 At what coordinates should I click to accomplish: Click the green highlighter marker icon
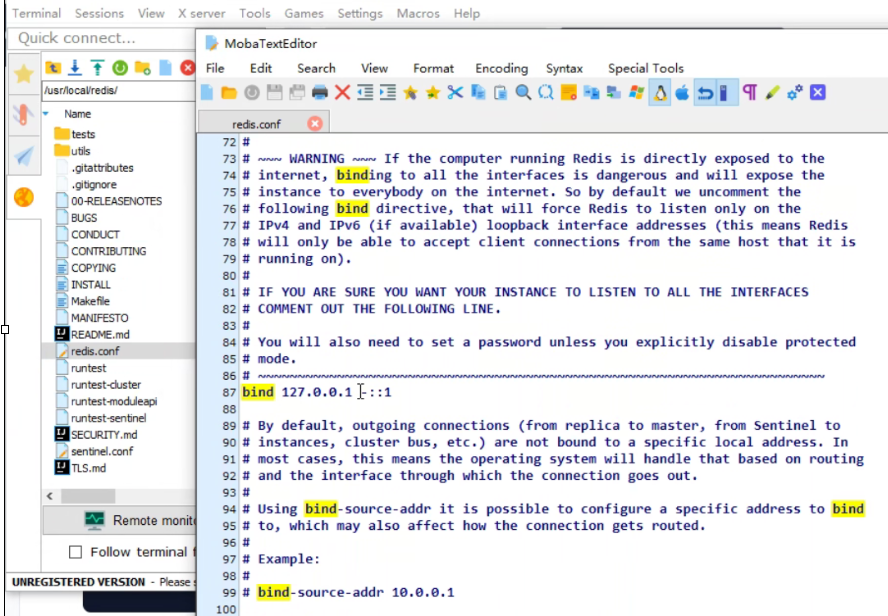coord(772,92)
